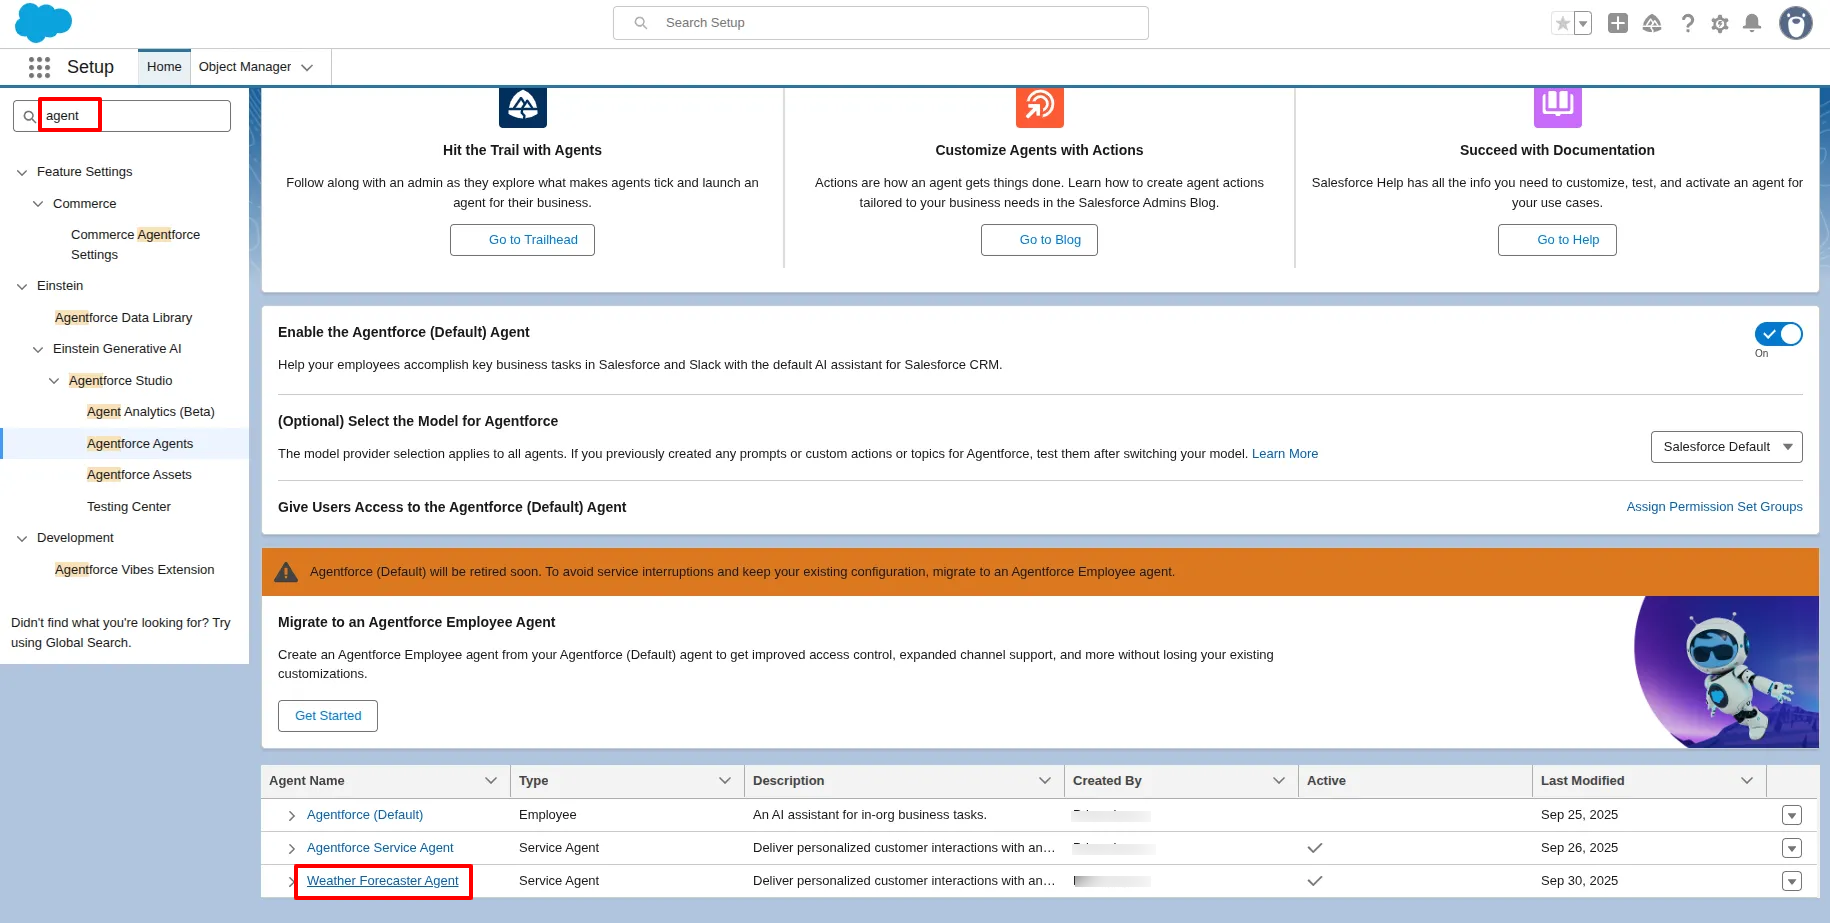Click the Go to Help button

tap(1557, 240)
